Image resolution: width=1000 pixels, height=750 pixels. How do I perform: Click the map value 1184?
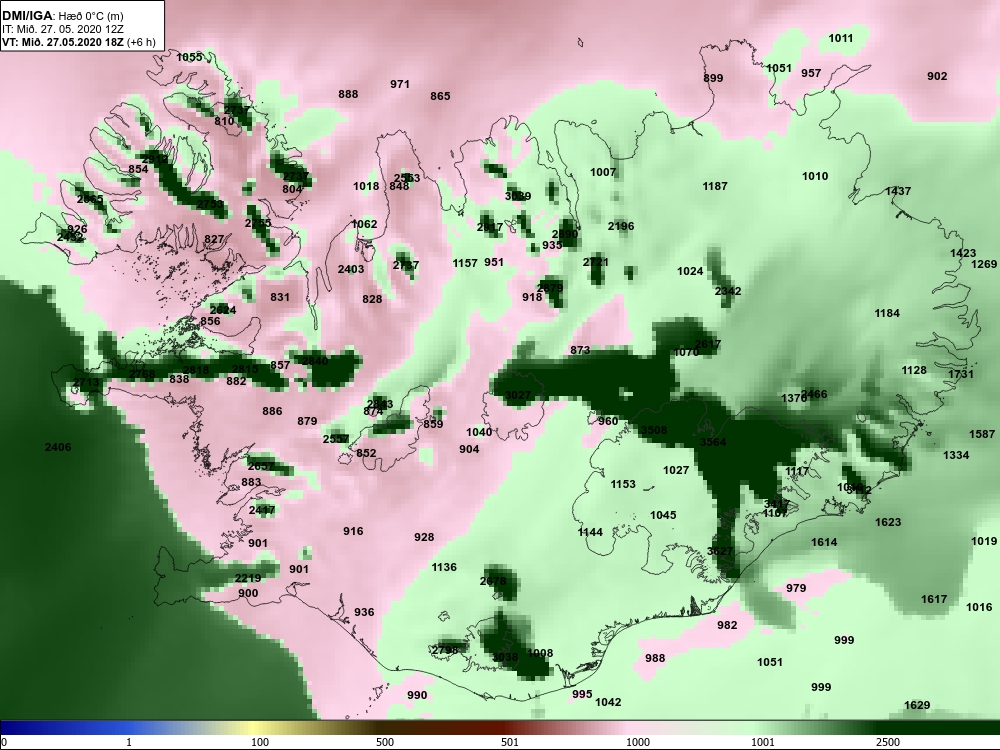887,313
